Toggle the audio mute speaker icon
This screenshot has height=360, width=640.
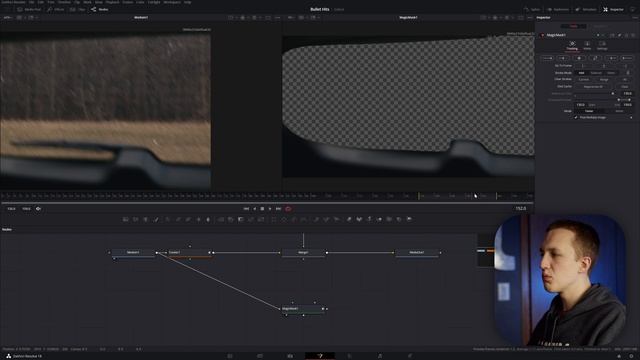38,209
